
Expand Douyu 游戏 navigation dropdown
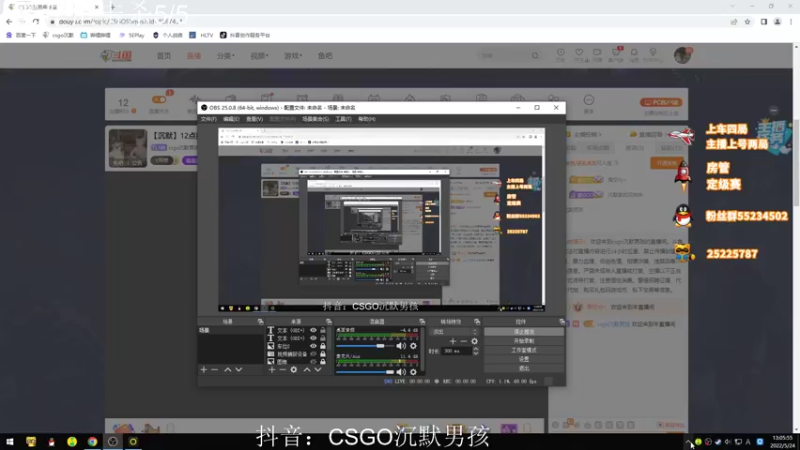[293, 56]
